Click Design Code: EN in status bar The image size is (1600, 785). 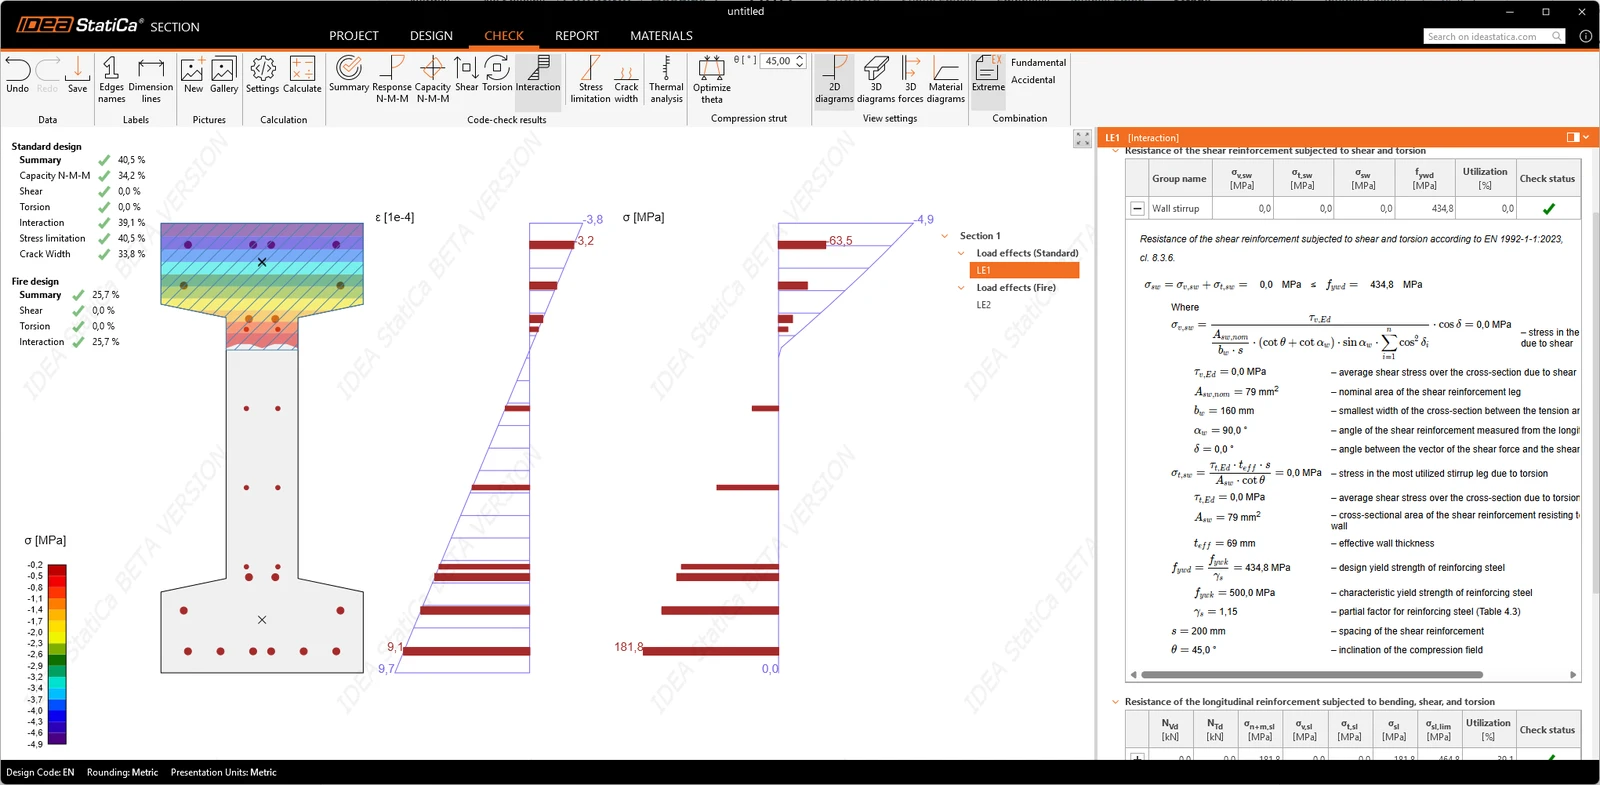pos(40,772)
